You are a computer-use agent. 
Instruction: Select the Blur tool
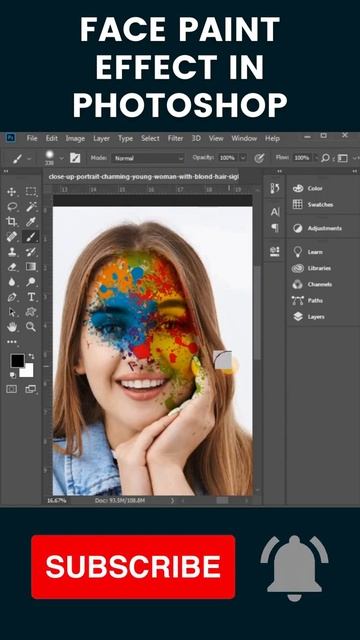(x=11, y=282)
